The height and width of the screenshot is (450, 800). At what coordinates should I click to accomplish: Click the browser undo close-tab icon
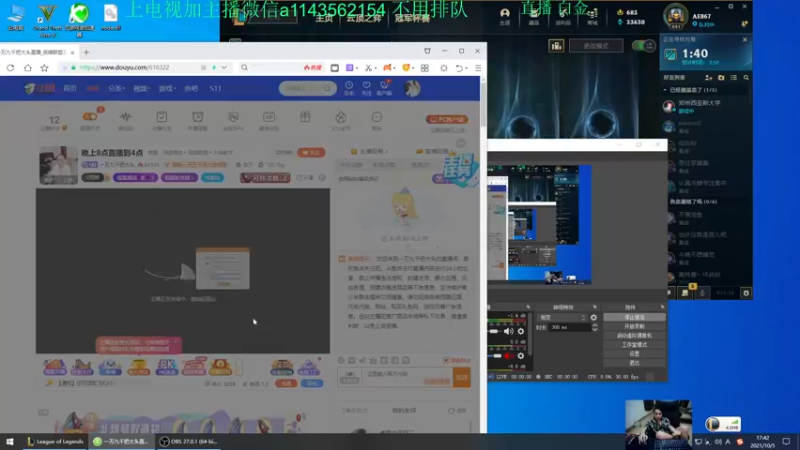pyautogui.click(x=459, y=68)
